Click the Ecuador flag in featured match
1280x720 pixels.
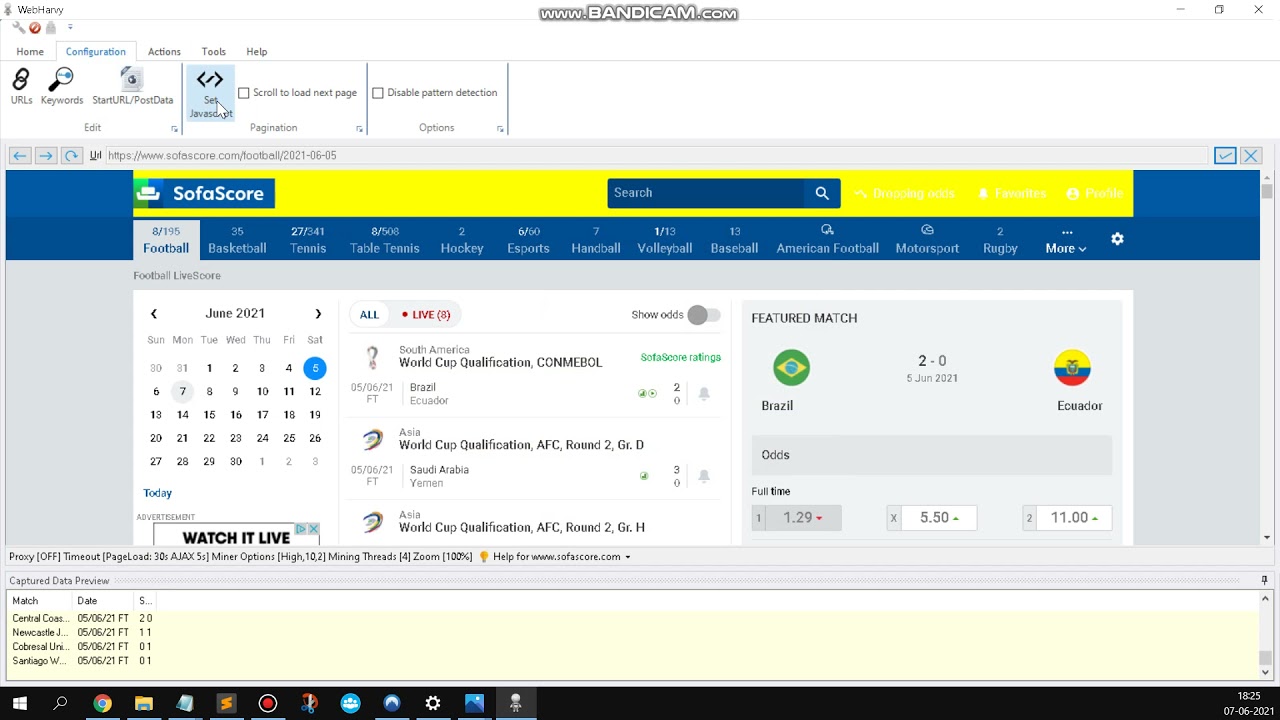click(x=1072, y=368)
